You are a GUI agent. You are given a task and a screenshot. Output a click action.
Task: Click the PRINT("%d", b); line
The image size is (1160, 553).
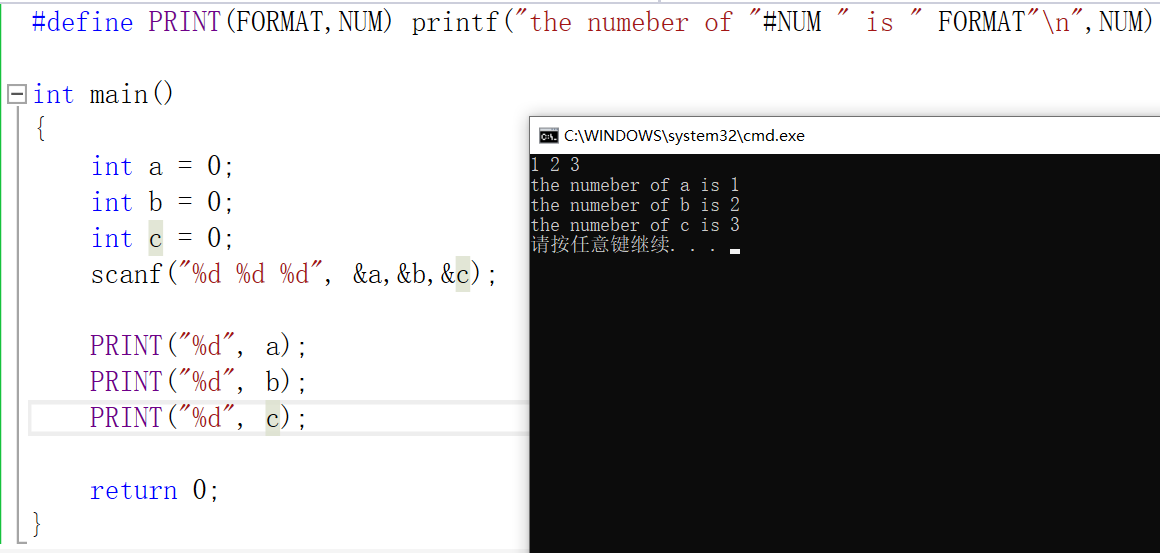[198, 382]
